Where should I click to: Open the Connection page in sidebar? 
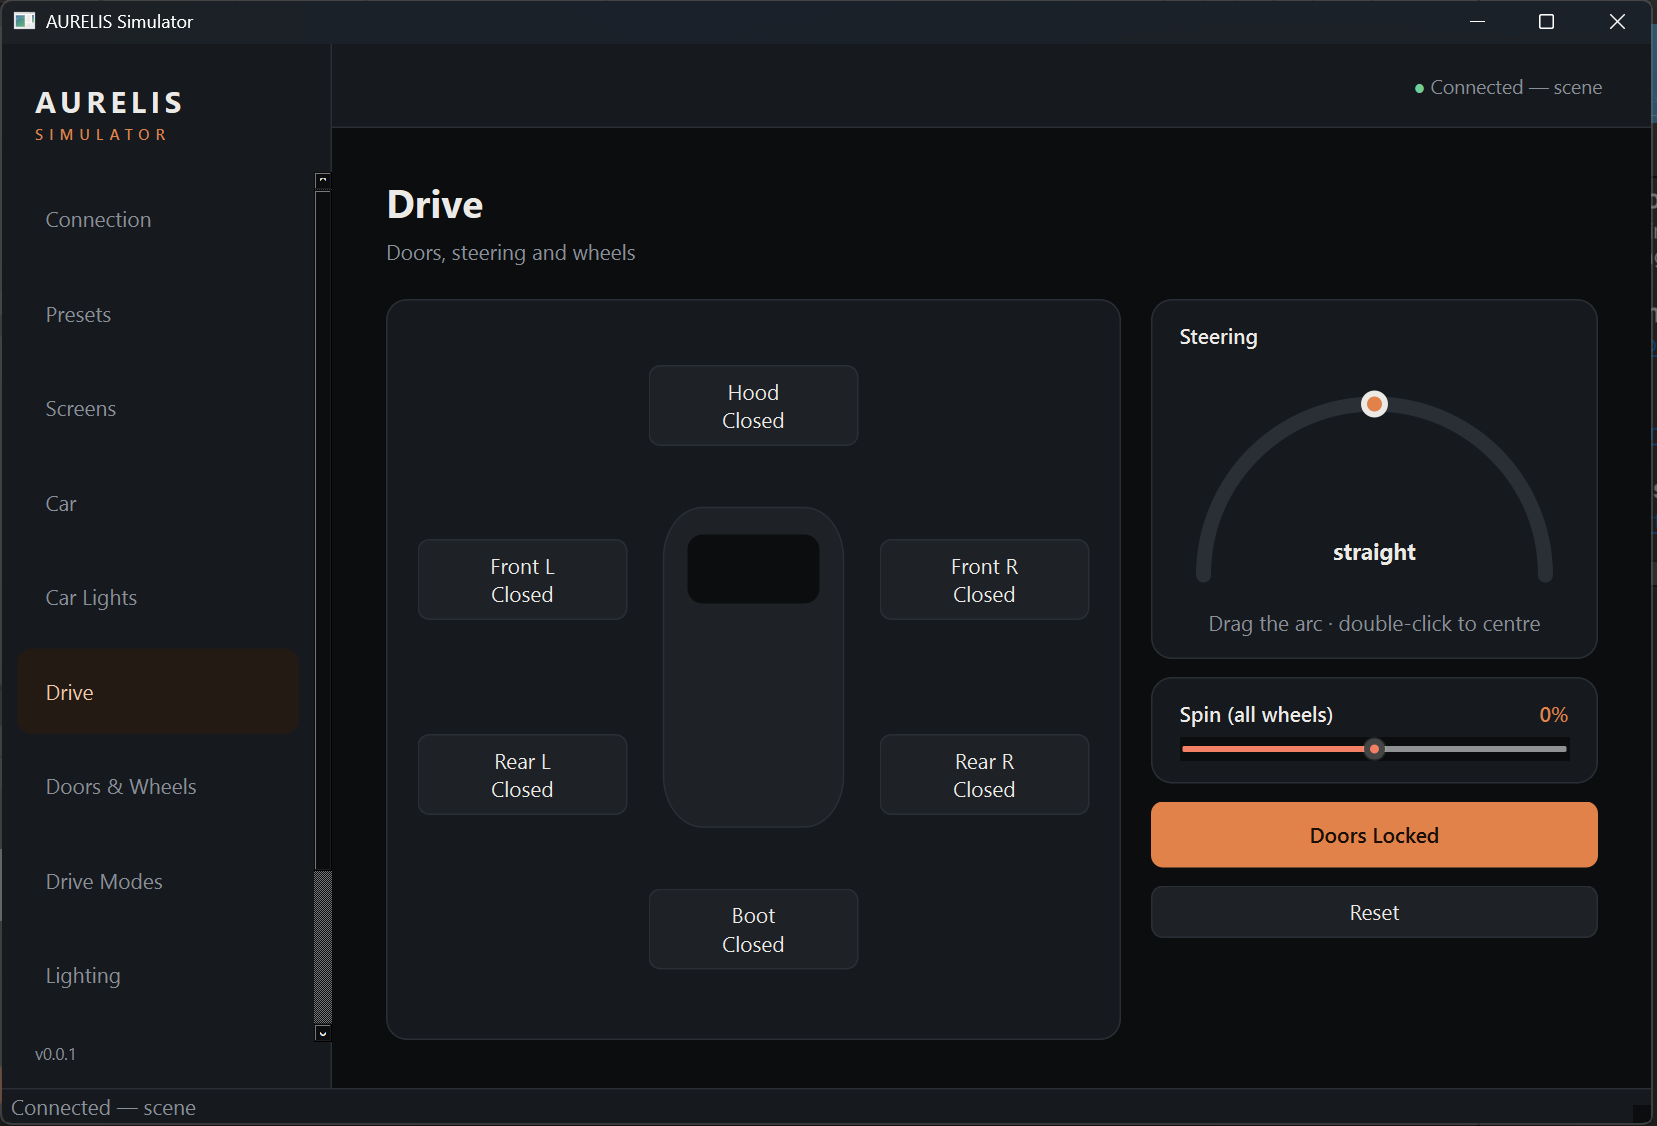coord(158,220)
